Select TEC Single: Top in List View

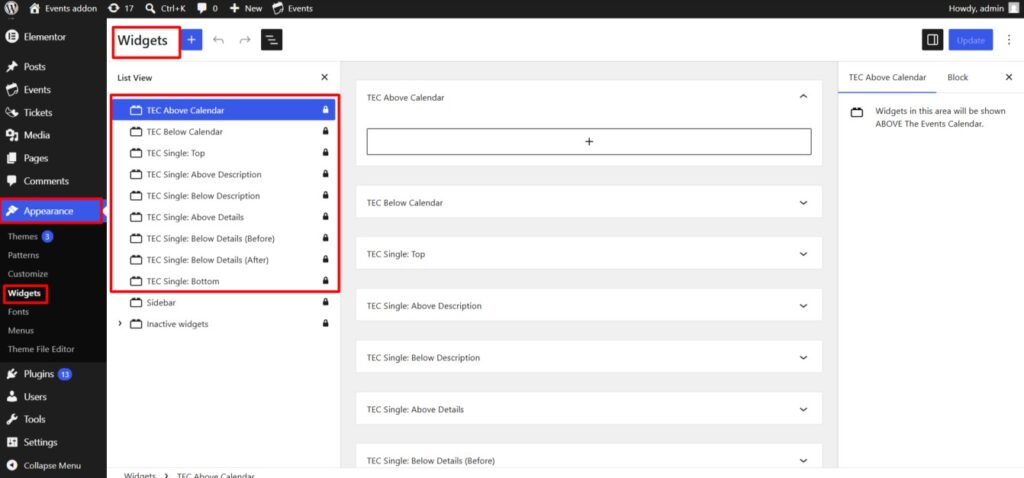(x=223, y=153)
